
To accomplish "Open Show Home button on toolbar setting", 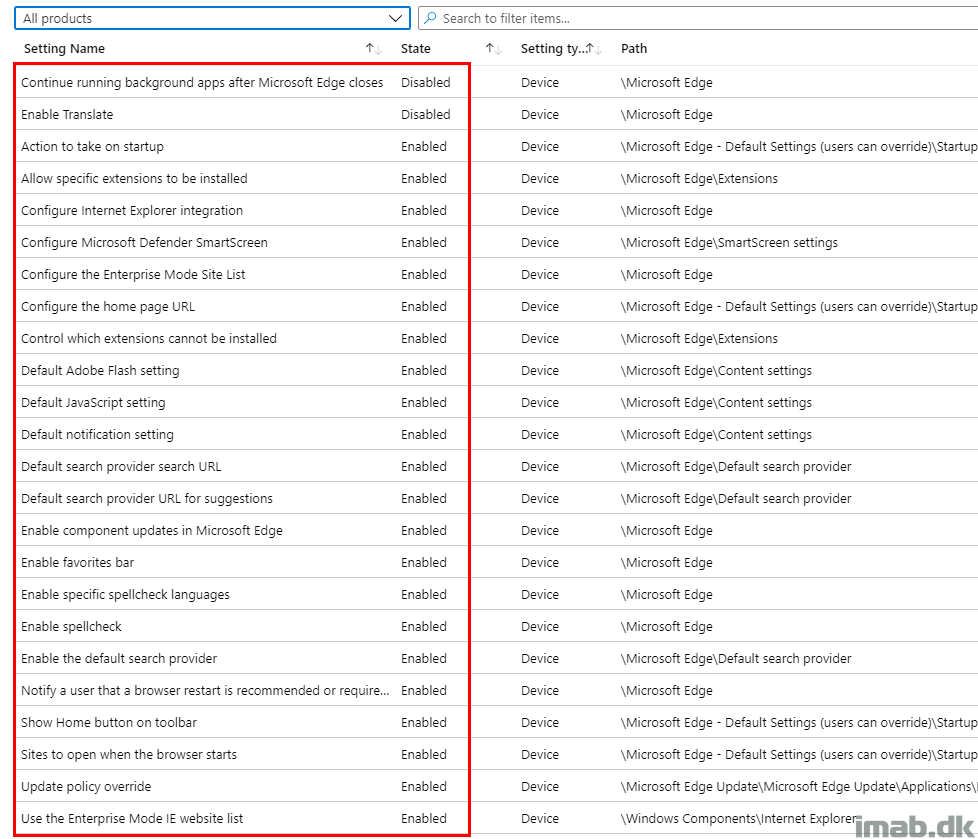I will click(x=109, y=722).
